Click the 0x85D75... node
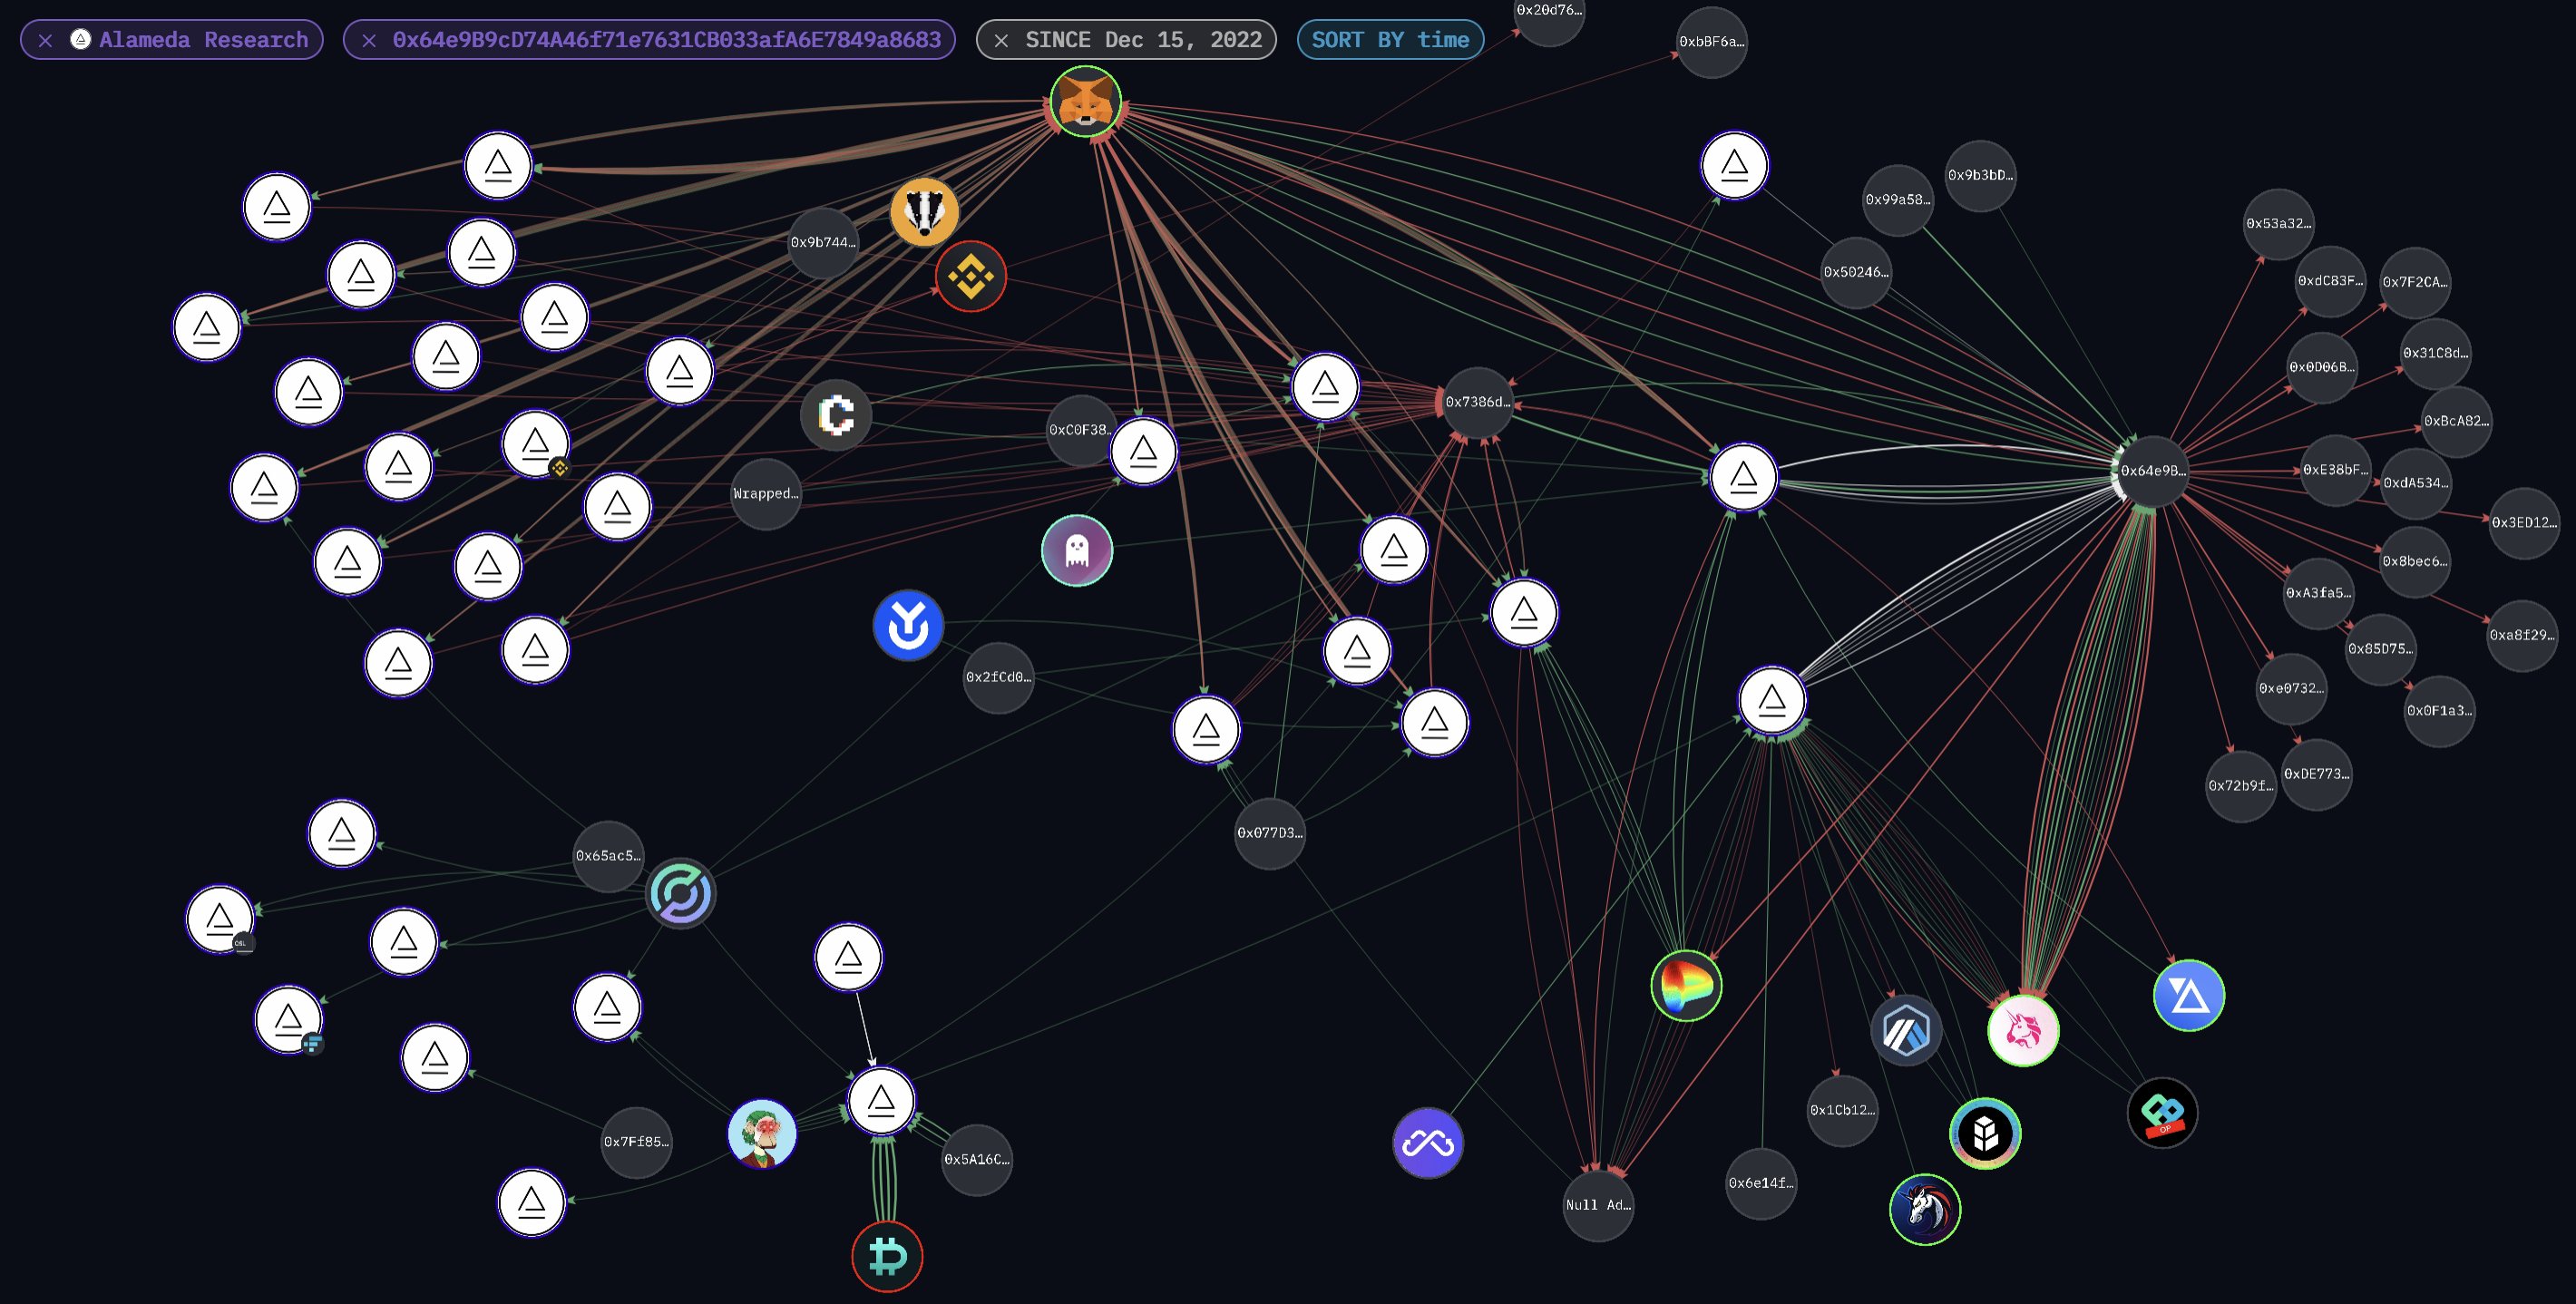This screenshot has width=2576, height=1304. click(2380, 649)
